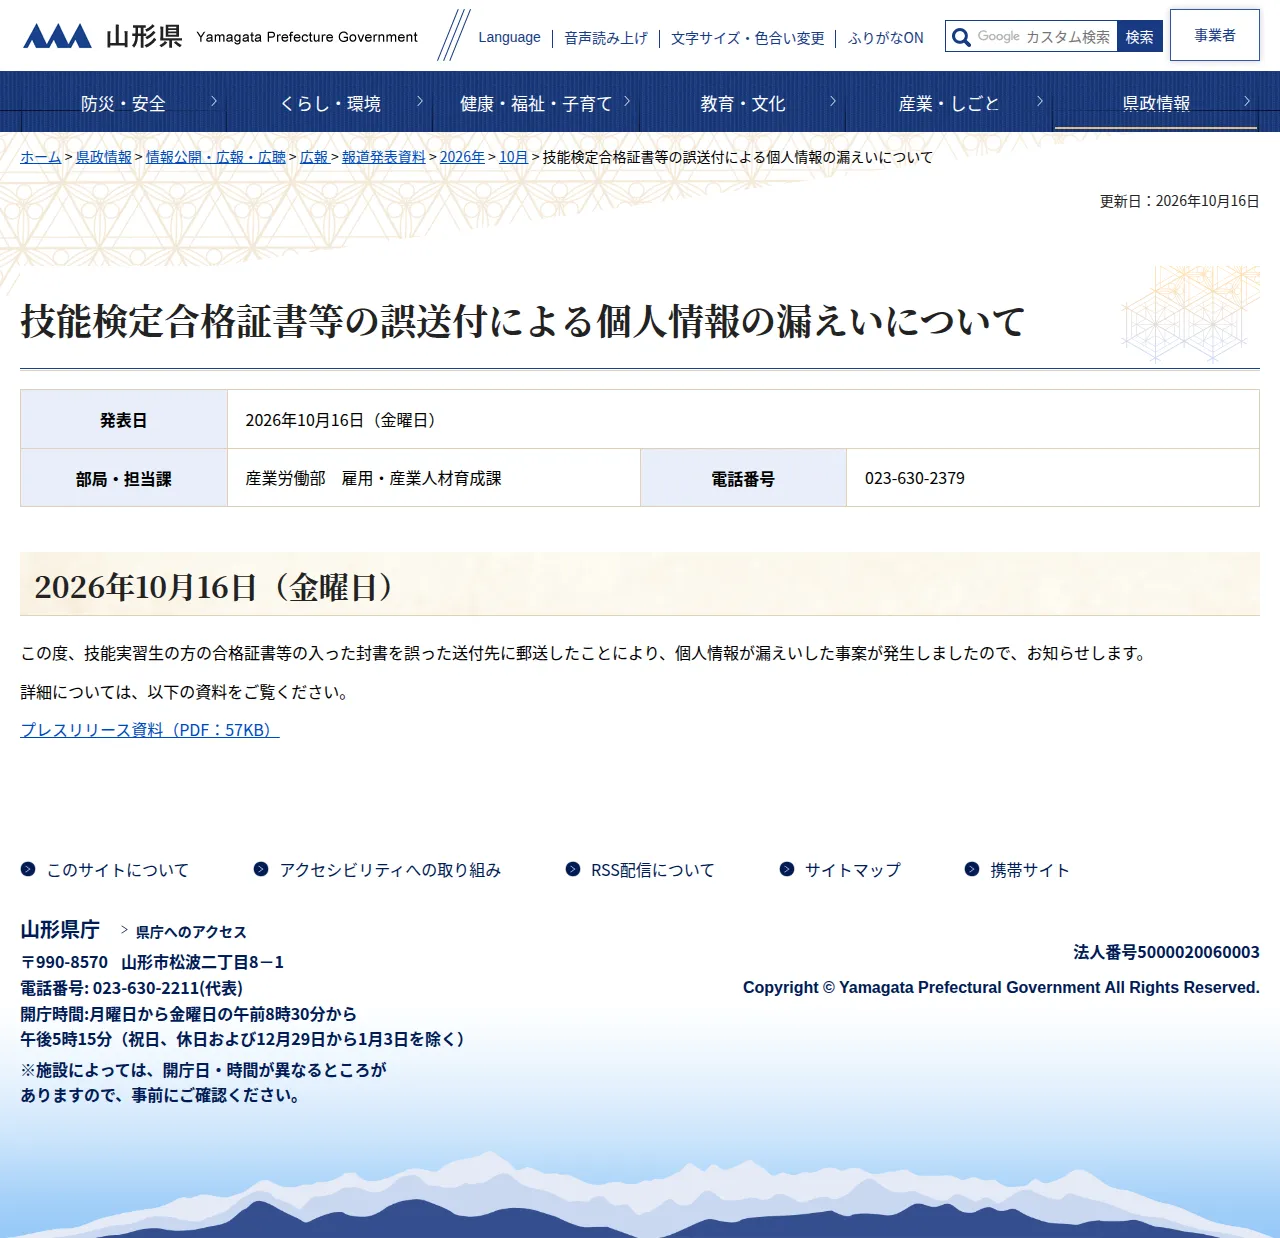Expand the 産業・しごと menu chevron
This screenshot has width=1280, height=1238.
[1040, 101]
